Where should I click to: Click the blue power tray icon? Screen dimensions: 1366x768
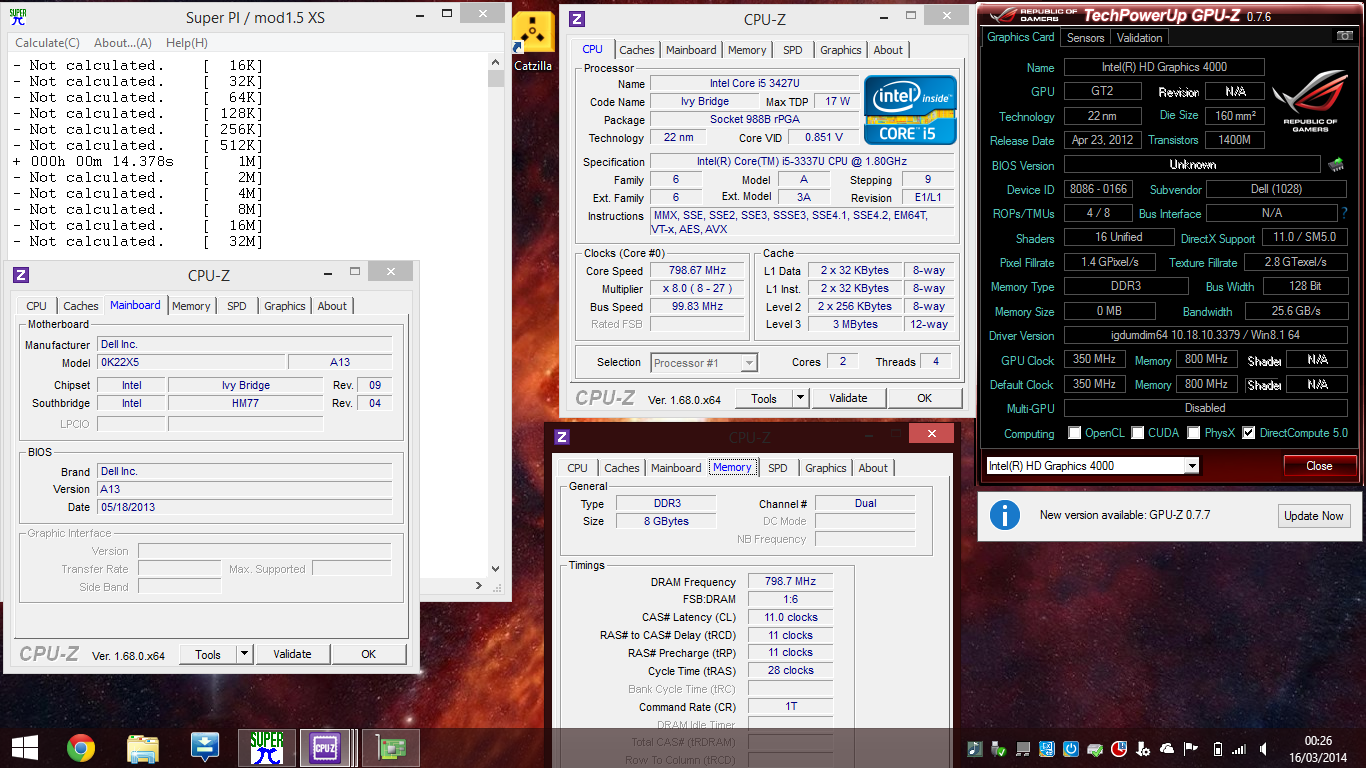[1071, 748]
